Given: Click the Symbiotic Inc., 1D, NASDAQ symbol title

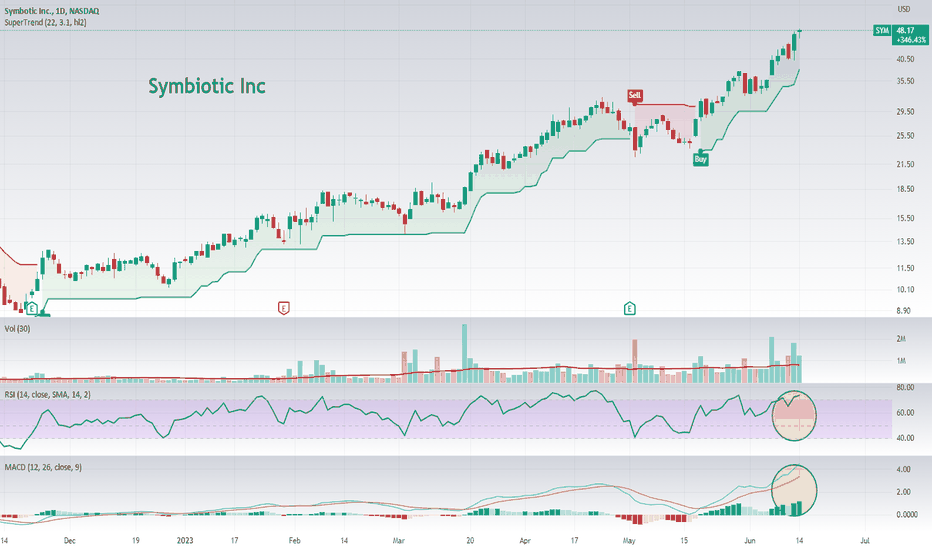Looking at the screenshot, I should click(52, 11).
